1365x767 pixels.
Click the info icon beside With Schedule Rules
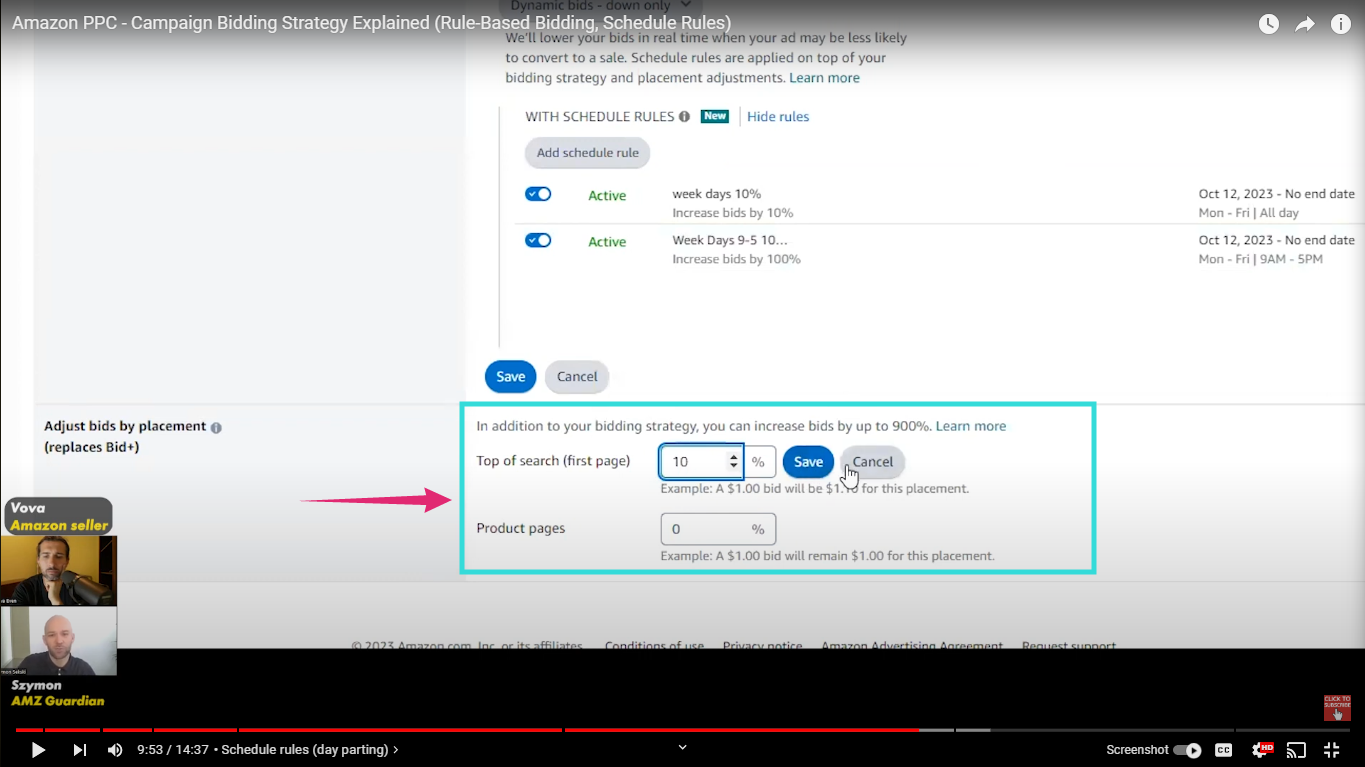click(684, 116)
